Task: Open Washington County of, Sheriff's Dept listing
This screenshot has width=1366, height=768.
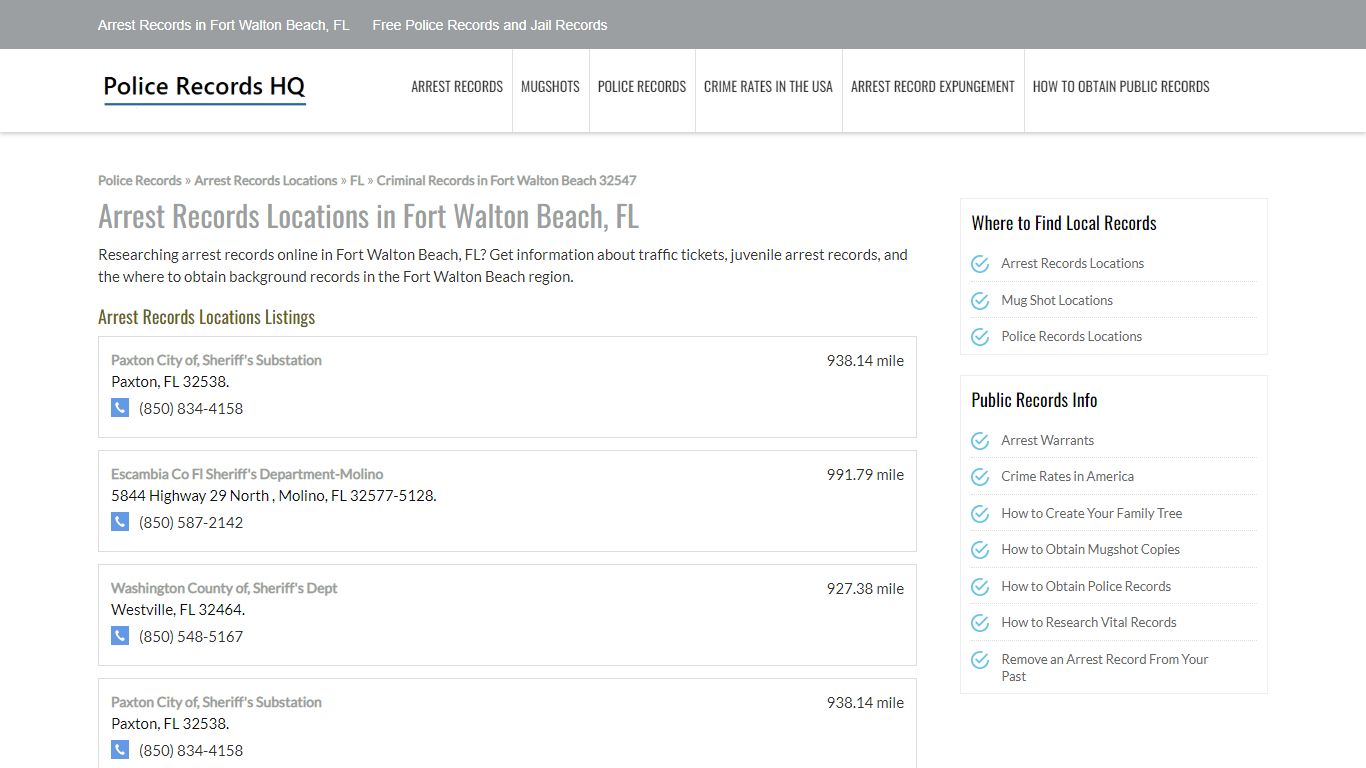Action: 224,588
